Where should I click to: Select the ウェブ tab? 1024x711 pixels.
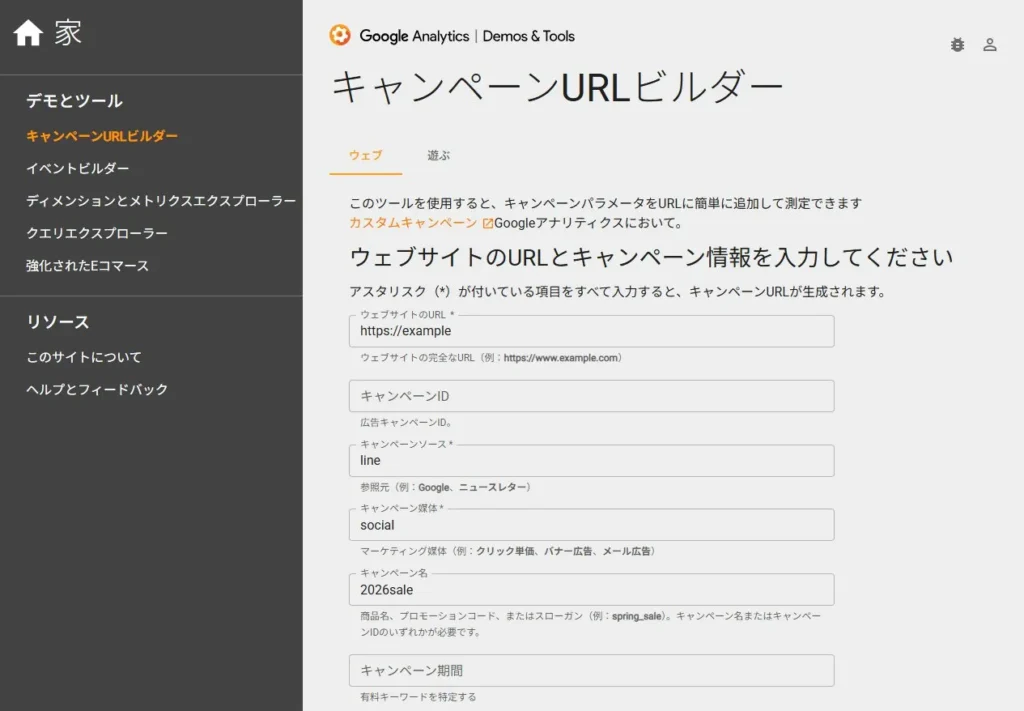click(365, 156)
